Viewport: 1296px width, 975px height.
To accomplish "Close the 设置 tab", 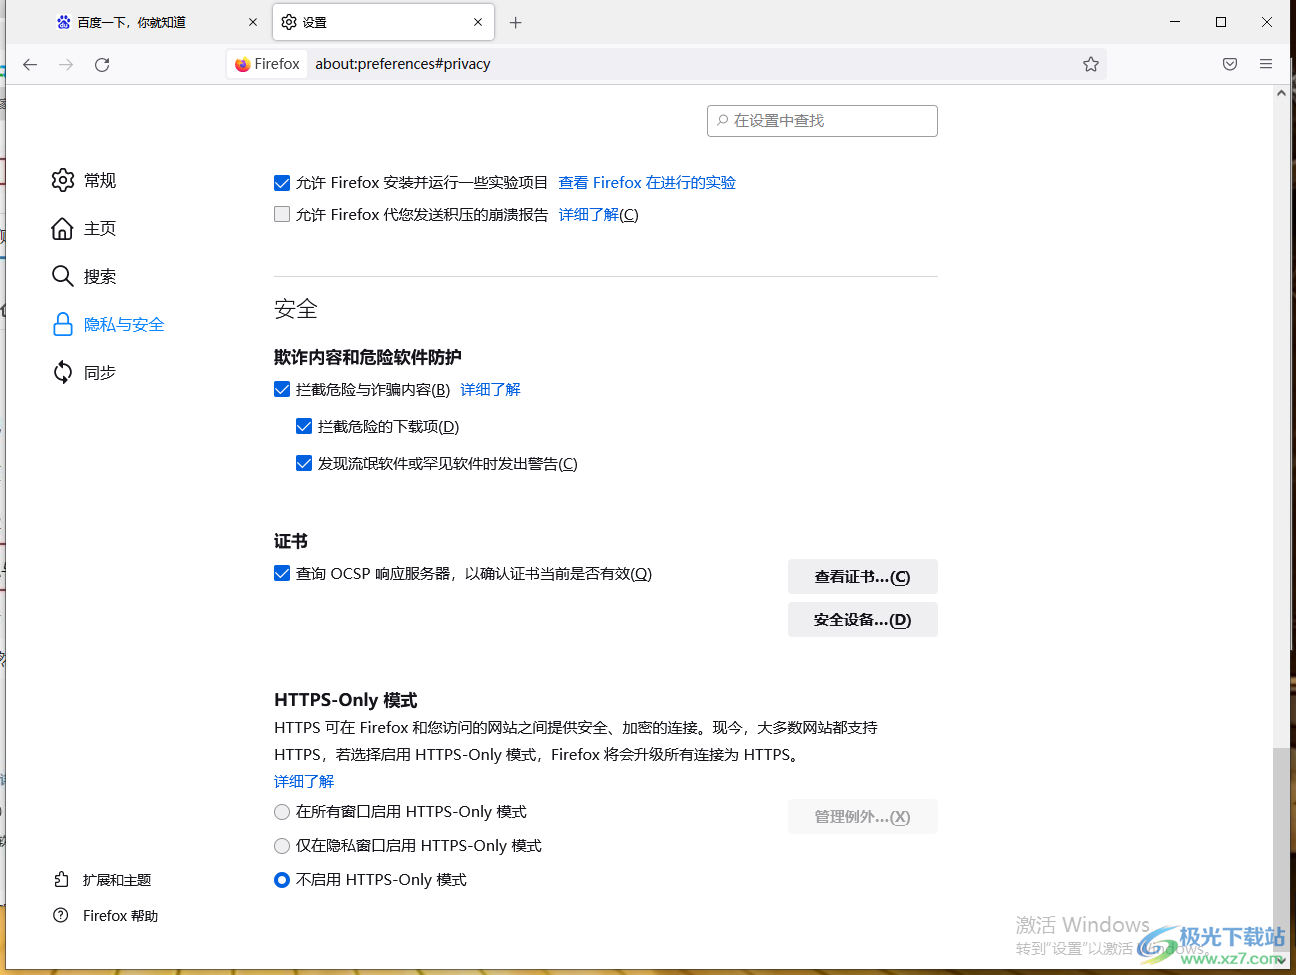I will (x=478, y=22).
